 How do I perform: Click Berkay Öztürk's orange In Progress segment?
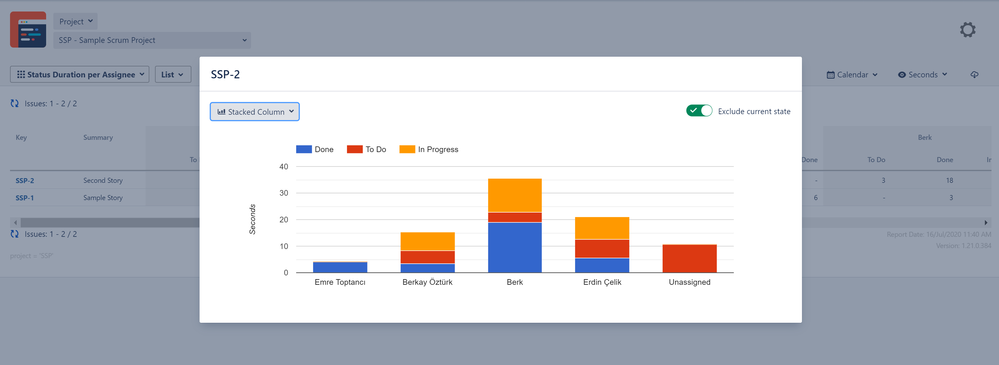pyautogui.click(x=428, y=241)
